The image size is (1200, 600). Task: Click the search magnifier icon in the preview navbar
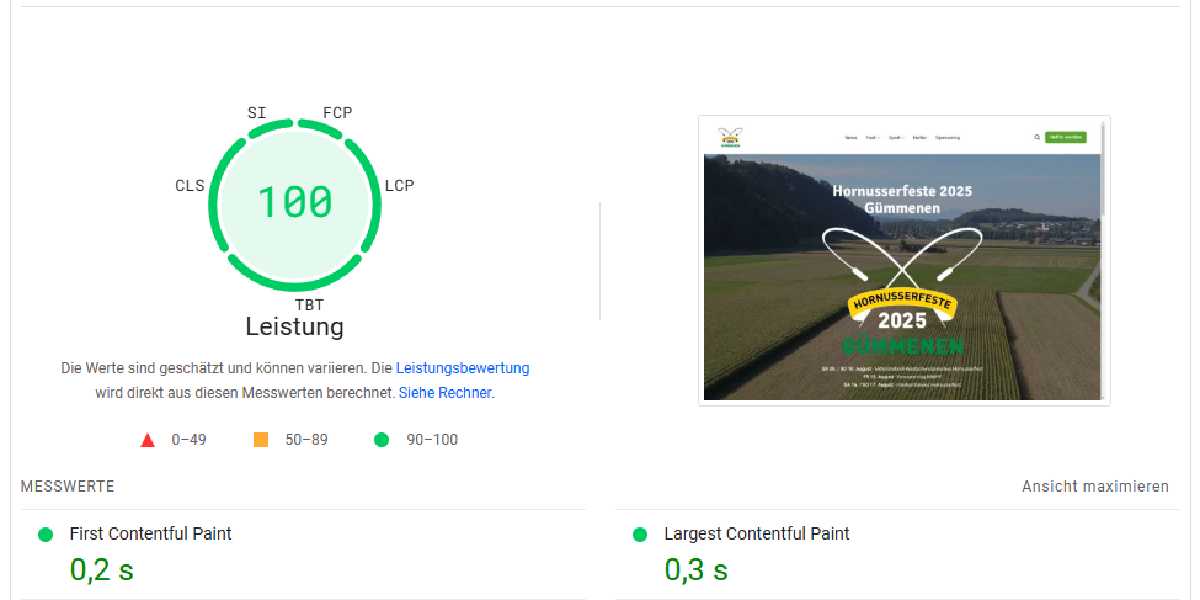click(1036, 137)
